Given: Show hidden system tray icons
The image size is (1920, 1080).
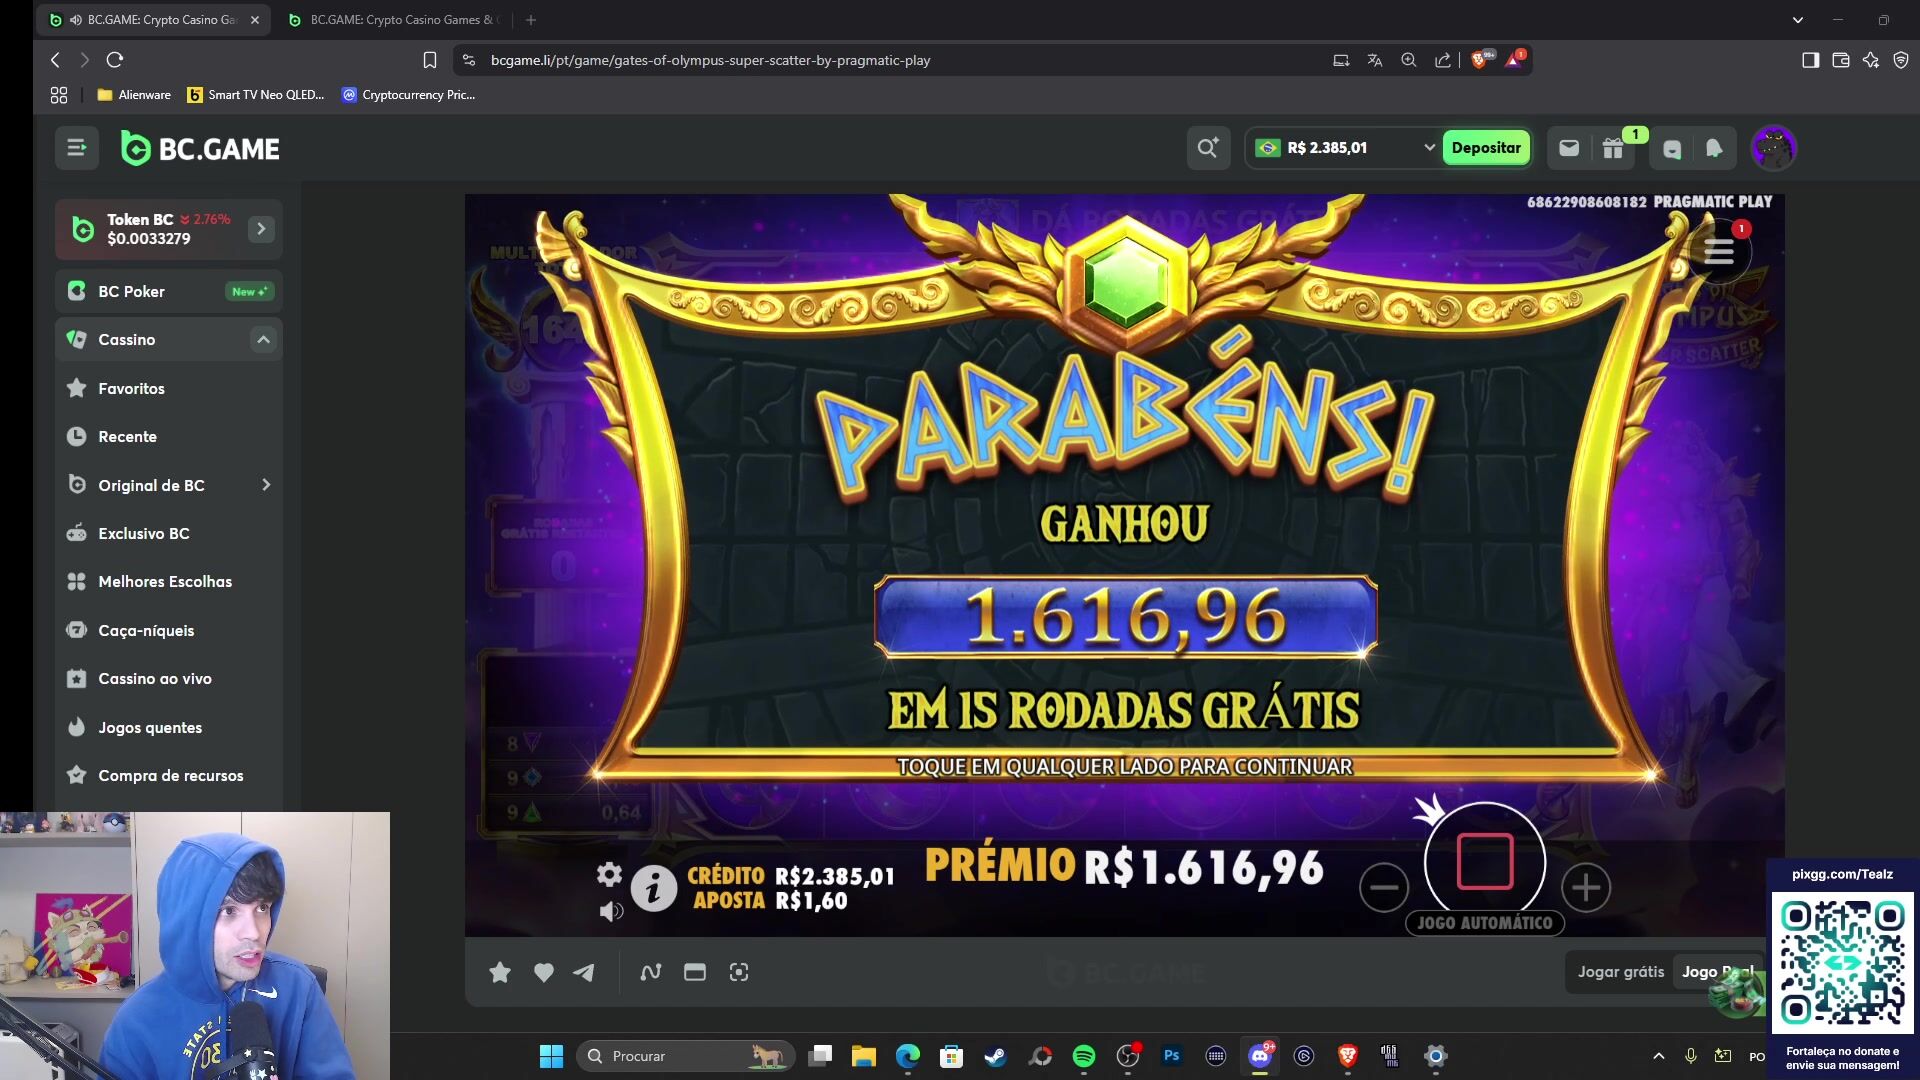Looking at the screenshot, I should [1659, 1056].
